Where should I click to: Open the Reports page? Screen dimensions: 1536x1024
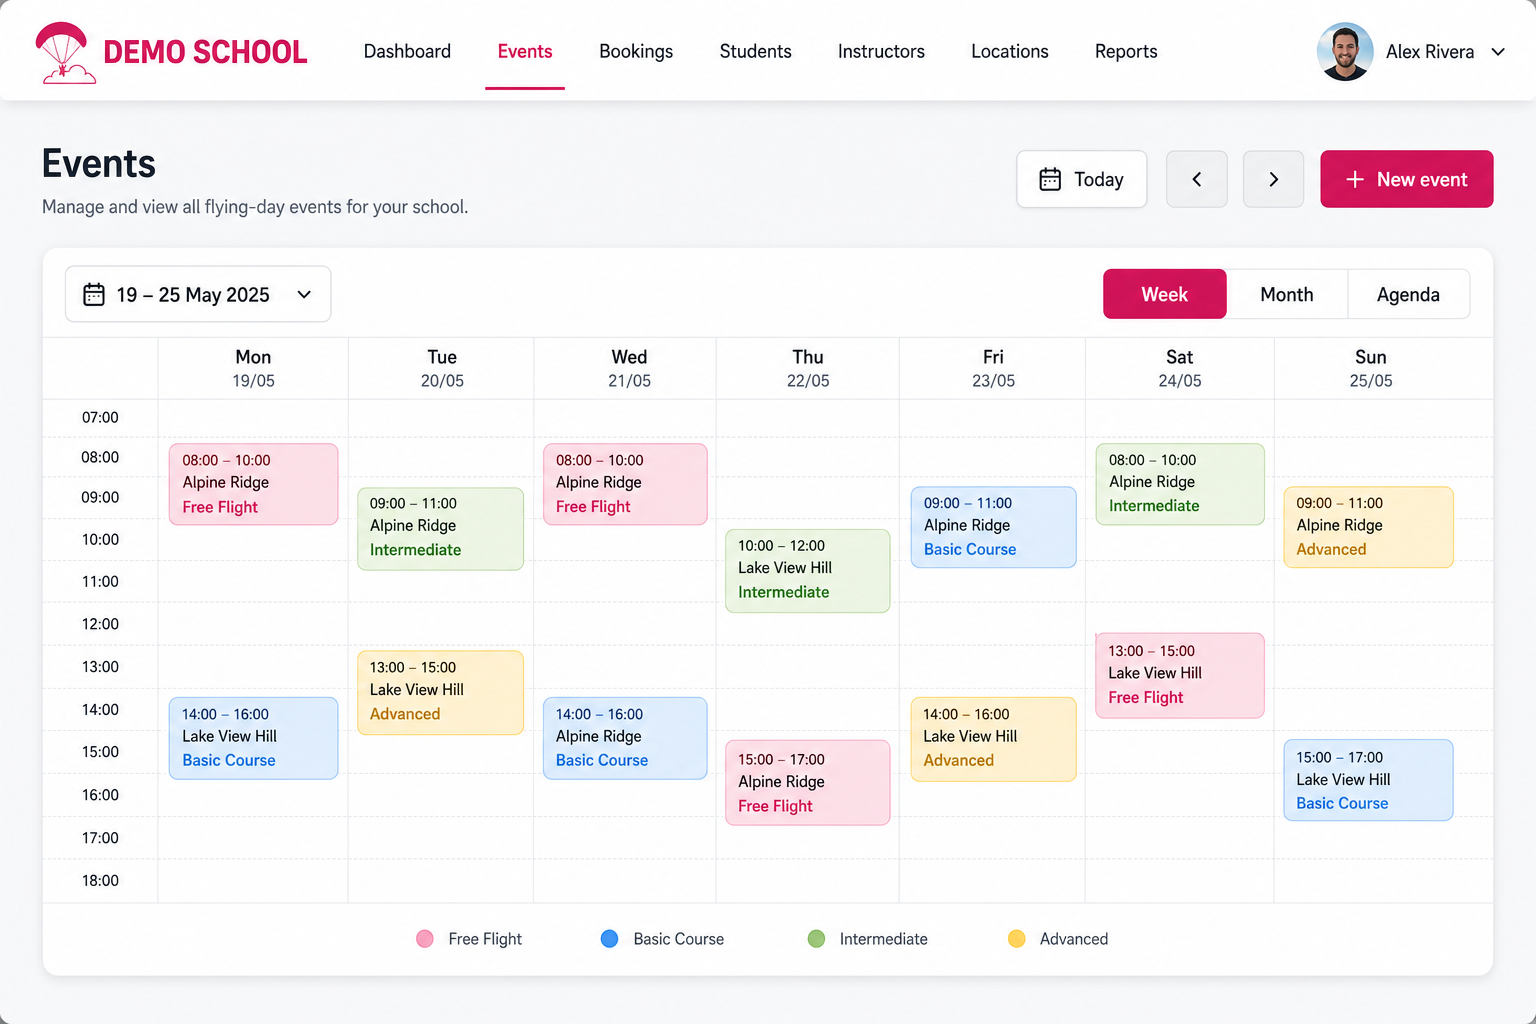(x=1126, y=51)
